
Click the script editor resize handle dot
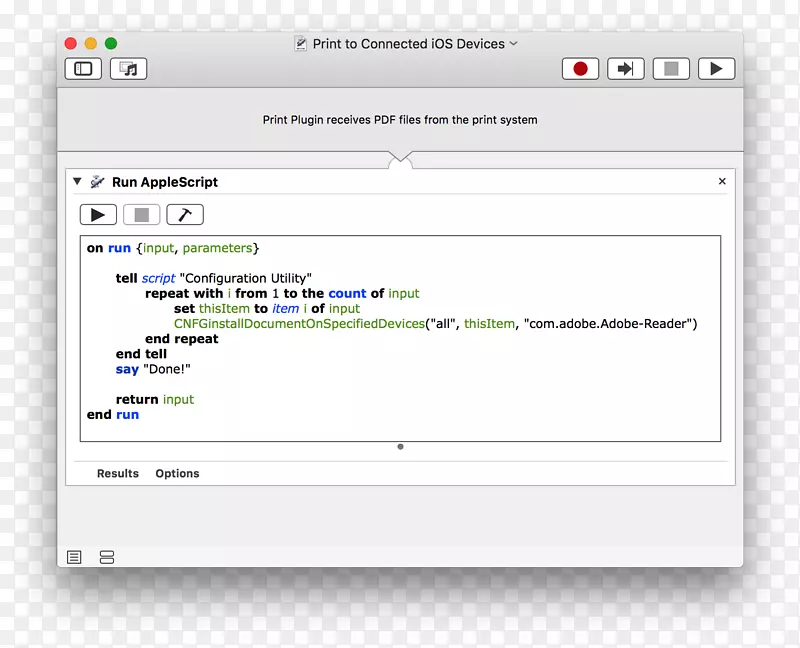point(400,447)
